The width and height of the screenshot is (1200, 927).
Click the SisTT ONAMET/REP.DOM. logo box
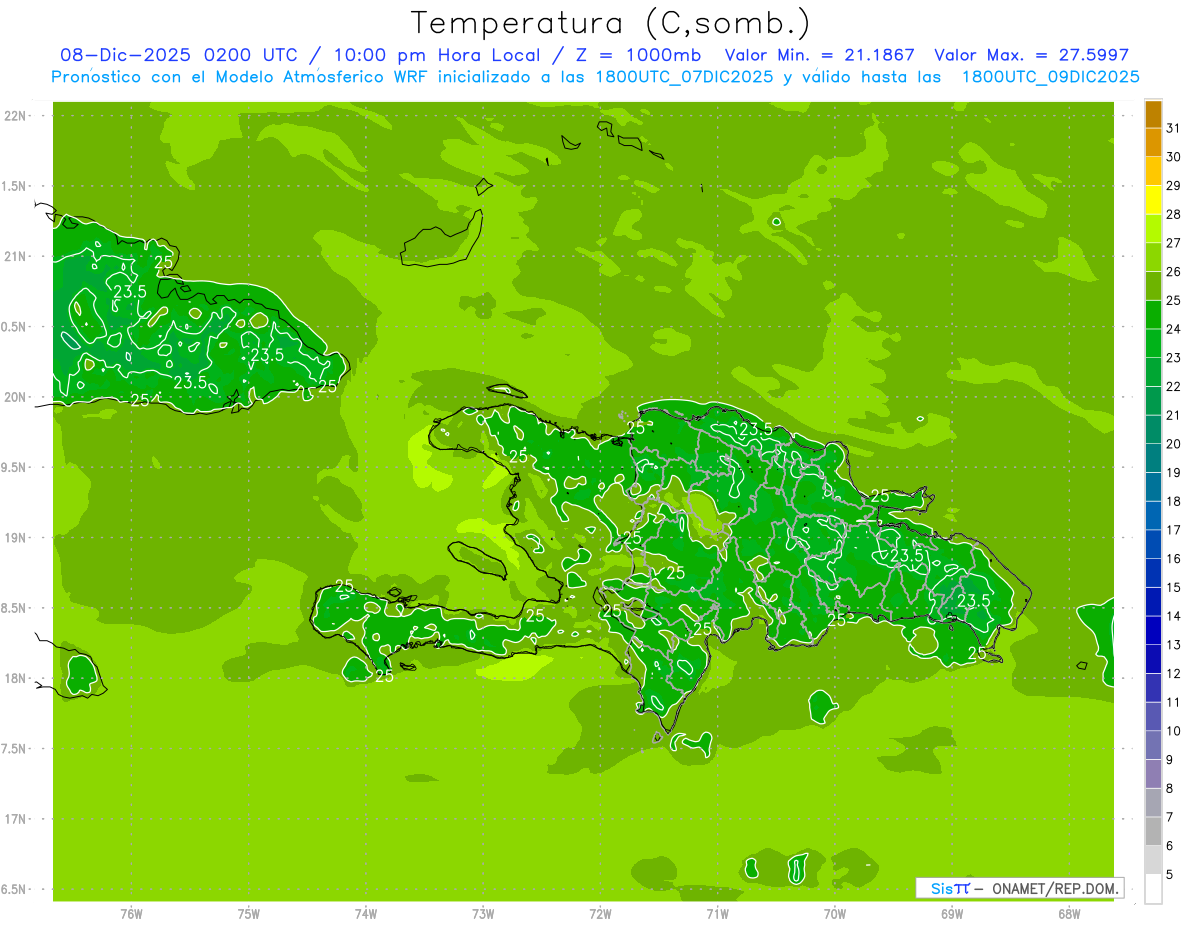pos(1019,888)
